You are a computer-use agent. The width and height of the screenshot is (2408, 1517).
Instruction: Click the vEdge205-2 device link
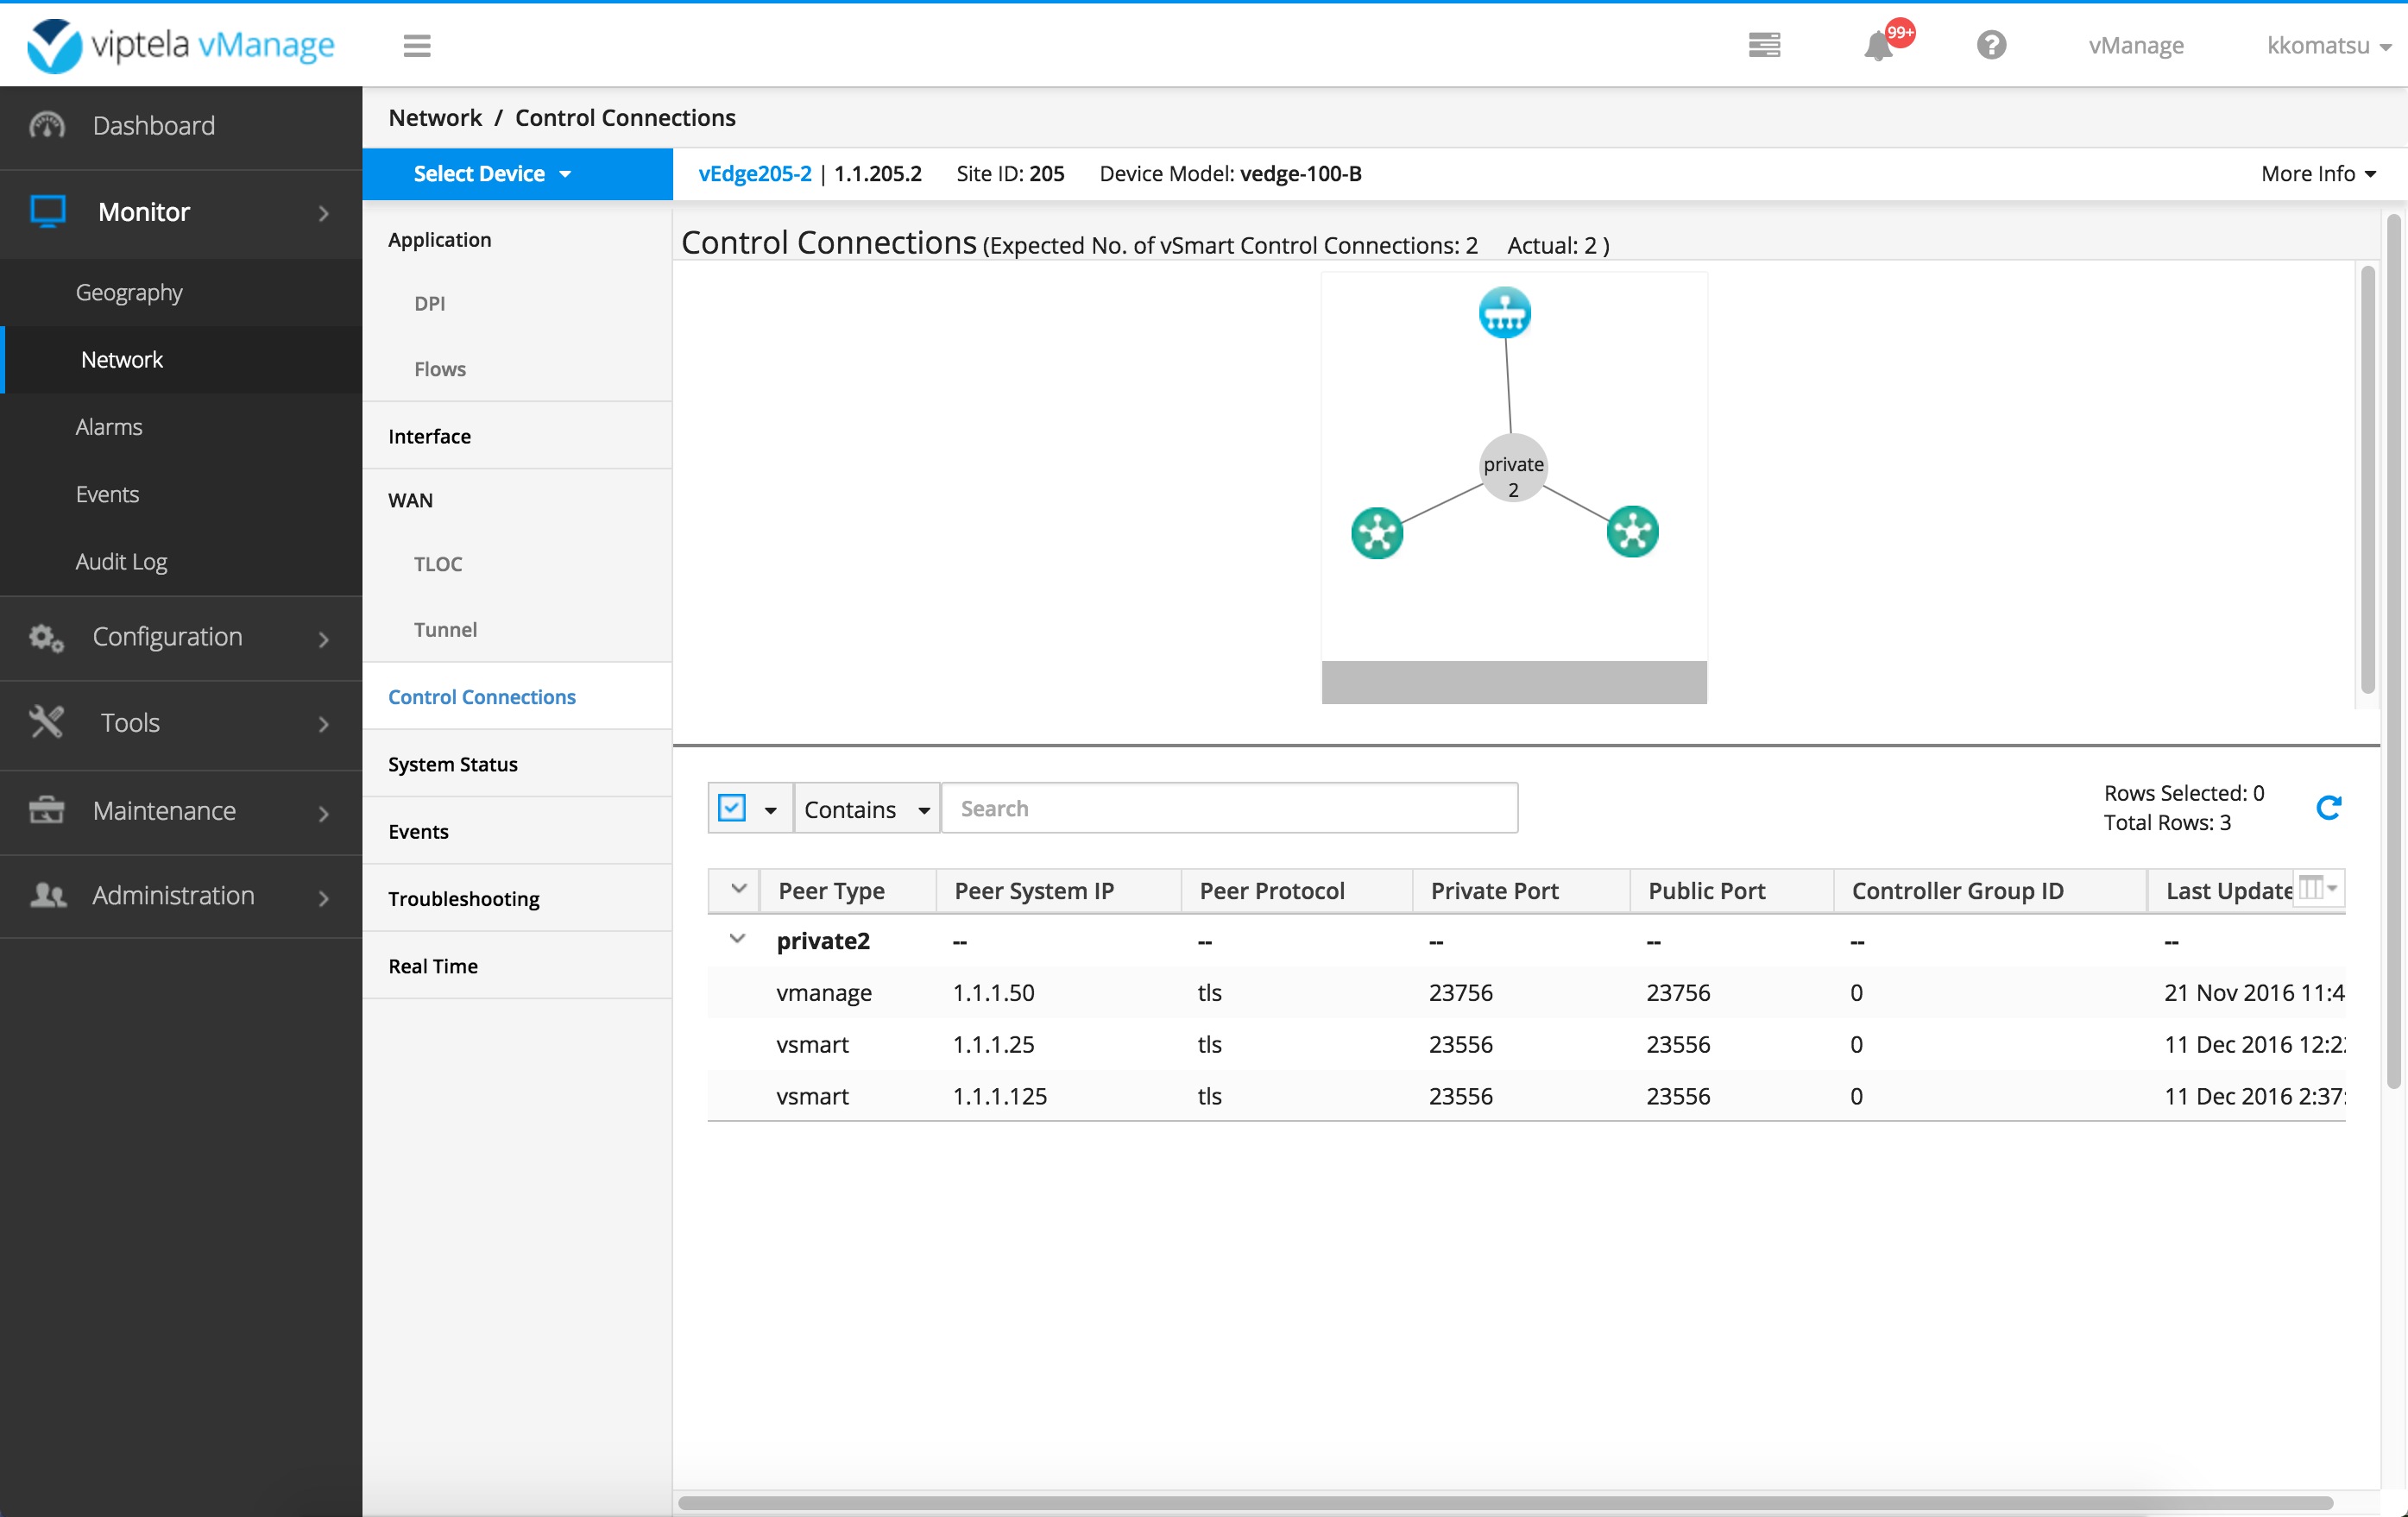click(755, 173)
